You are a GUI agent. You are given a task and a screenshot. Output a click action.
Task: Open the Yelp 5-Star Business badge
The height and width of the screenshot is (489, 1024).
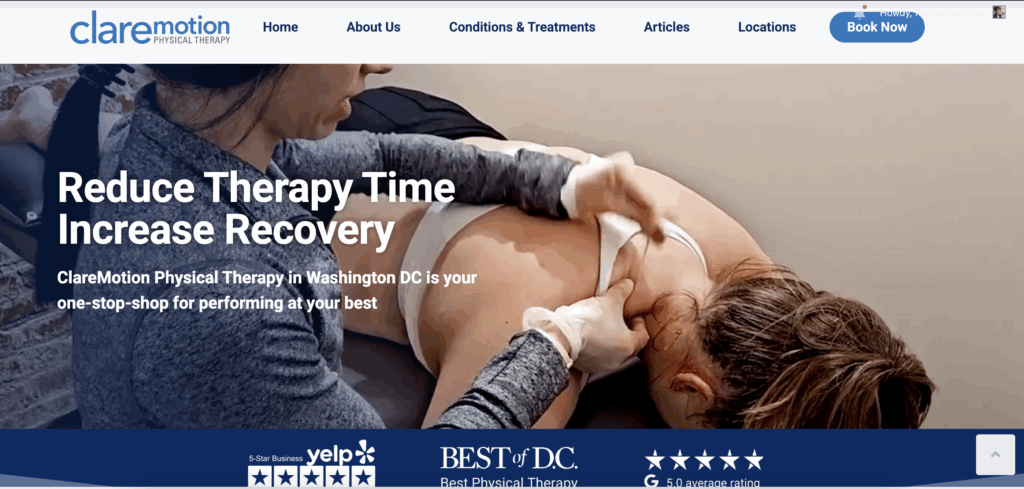[312, 464]
